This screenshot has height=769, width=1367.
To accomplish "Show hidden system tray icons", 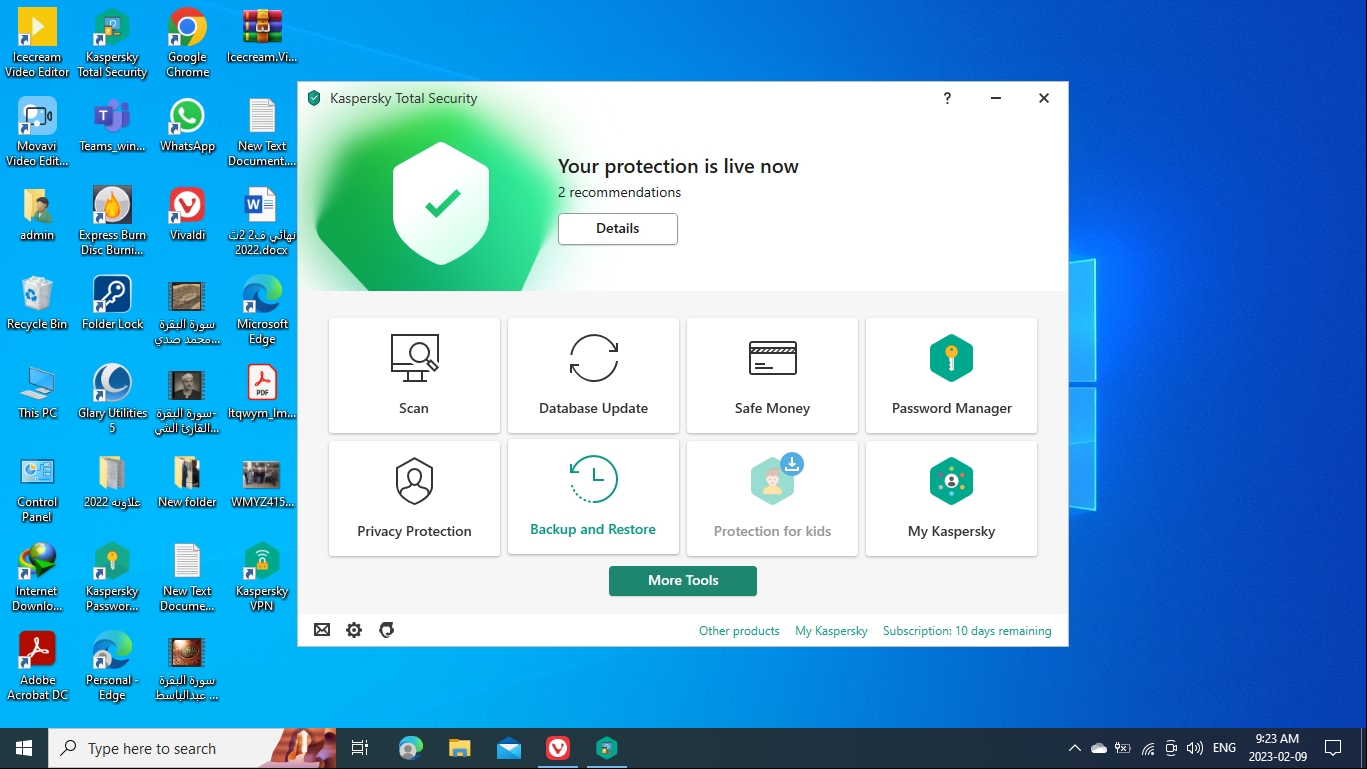I will coord(1075,748).
